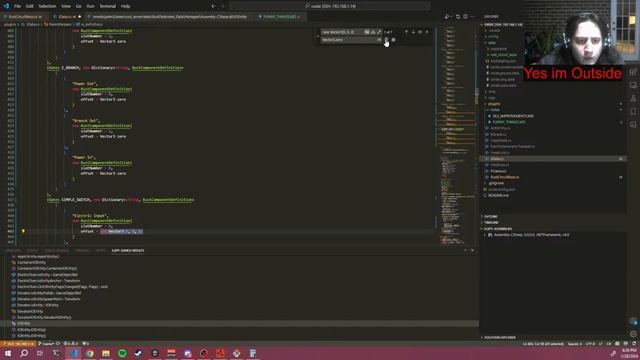
Task: Click errors and warnings count in status bar
Action: pyautogui.click(x=71, y=343)
